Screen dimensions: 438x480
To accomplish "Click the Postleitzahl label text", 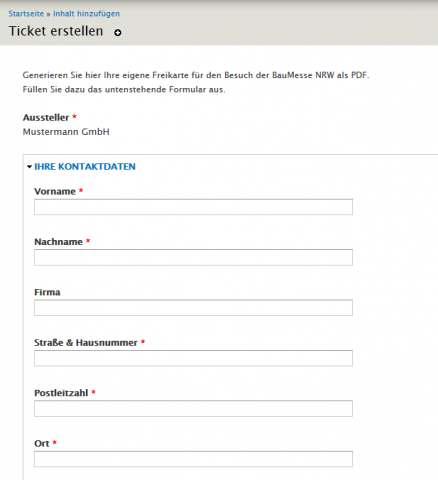I will (x=61, y=393).
